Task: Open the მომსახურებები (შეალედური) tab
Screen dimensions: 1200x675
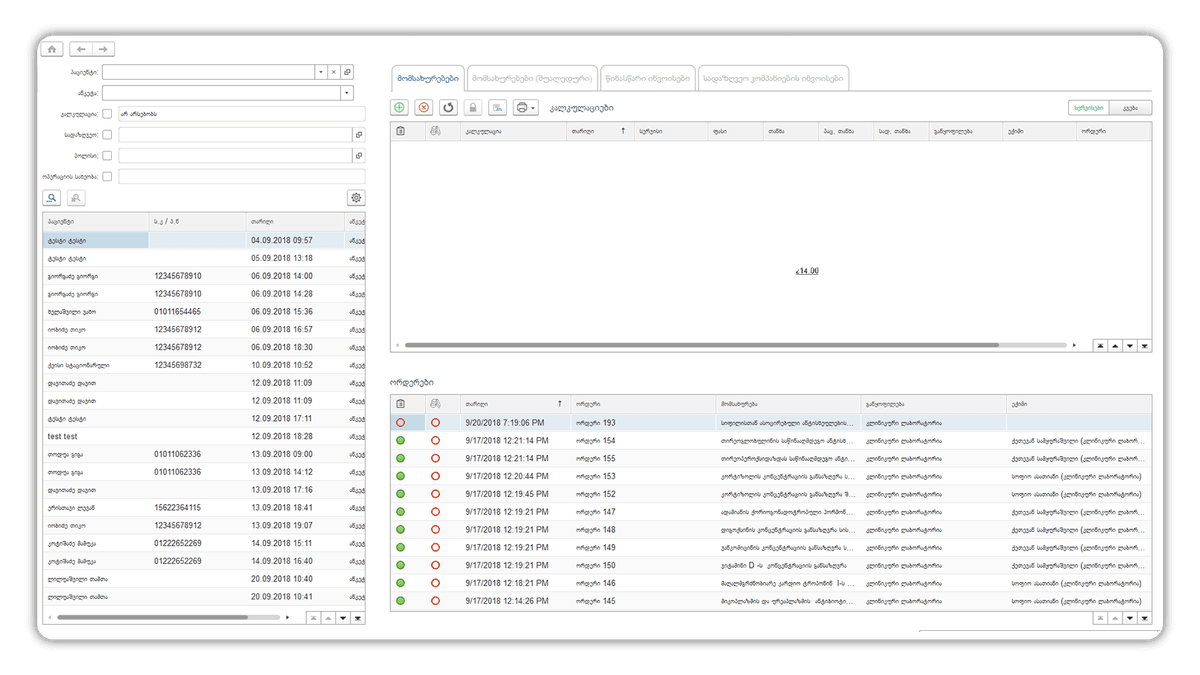Action: click(x=533, y=78)
